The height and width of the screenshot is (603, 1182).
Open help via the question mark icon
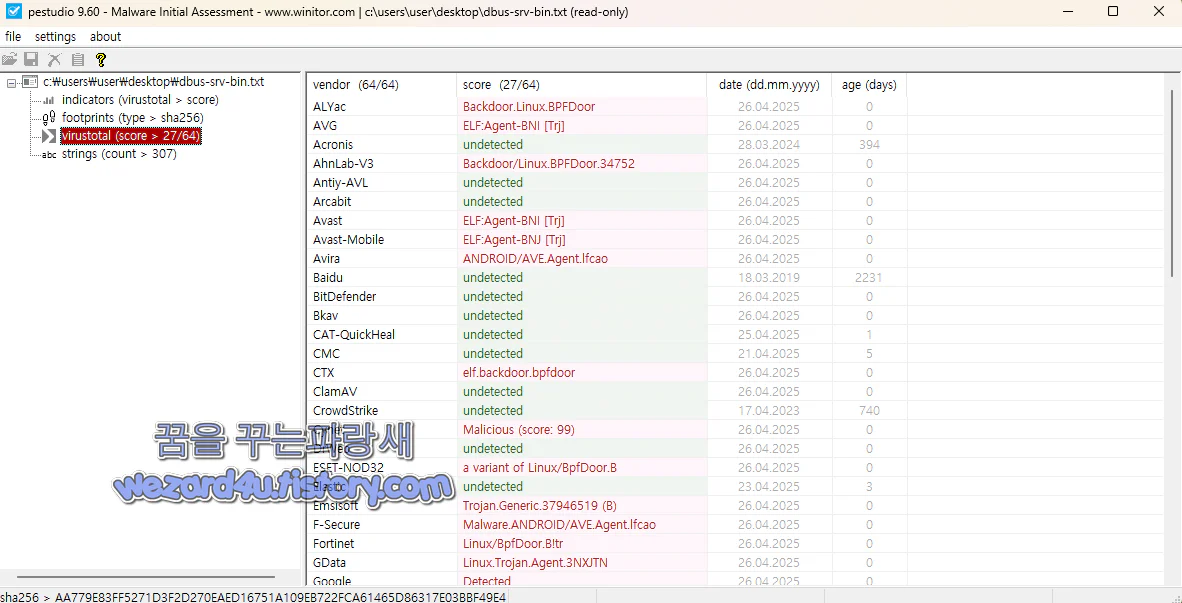click(x=101, y=59)
